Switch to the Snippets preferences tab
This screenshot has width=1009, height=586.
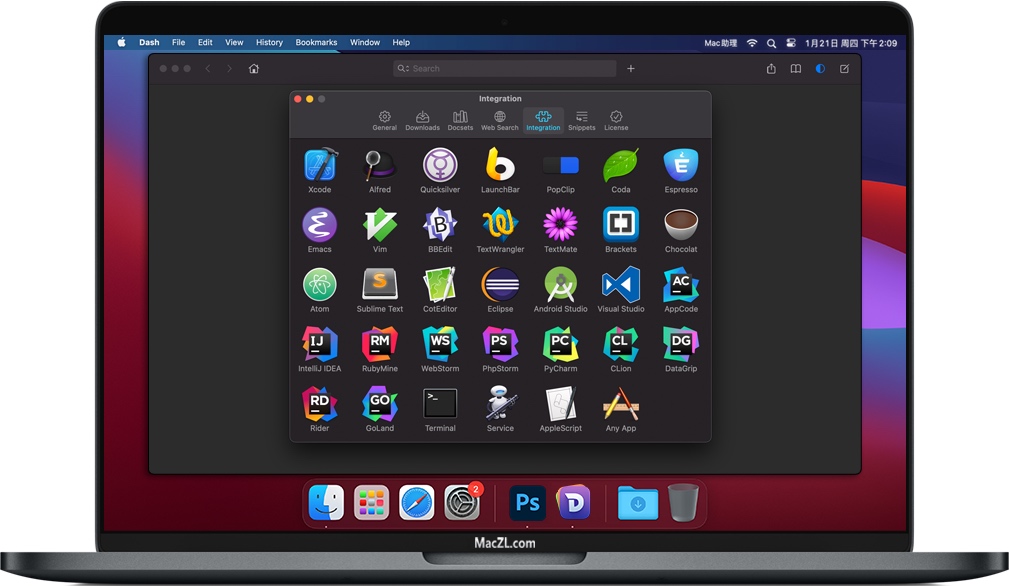point(582,120)
